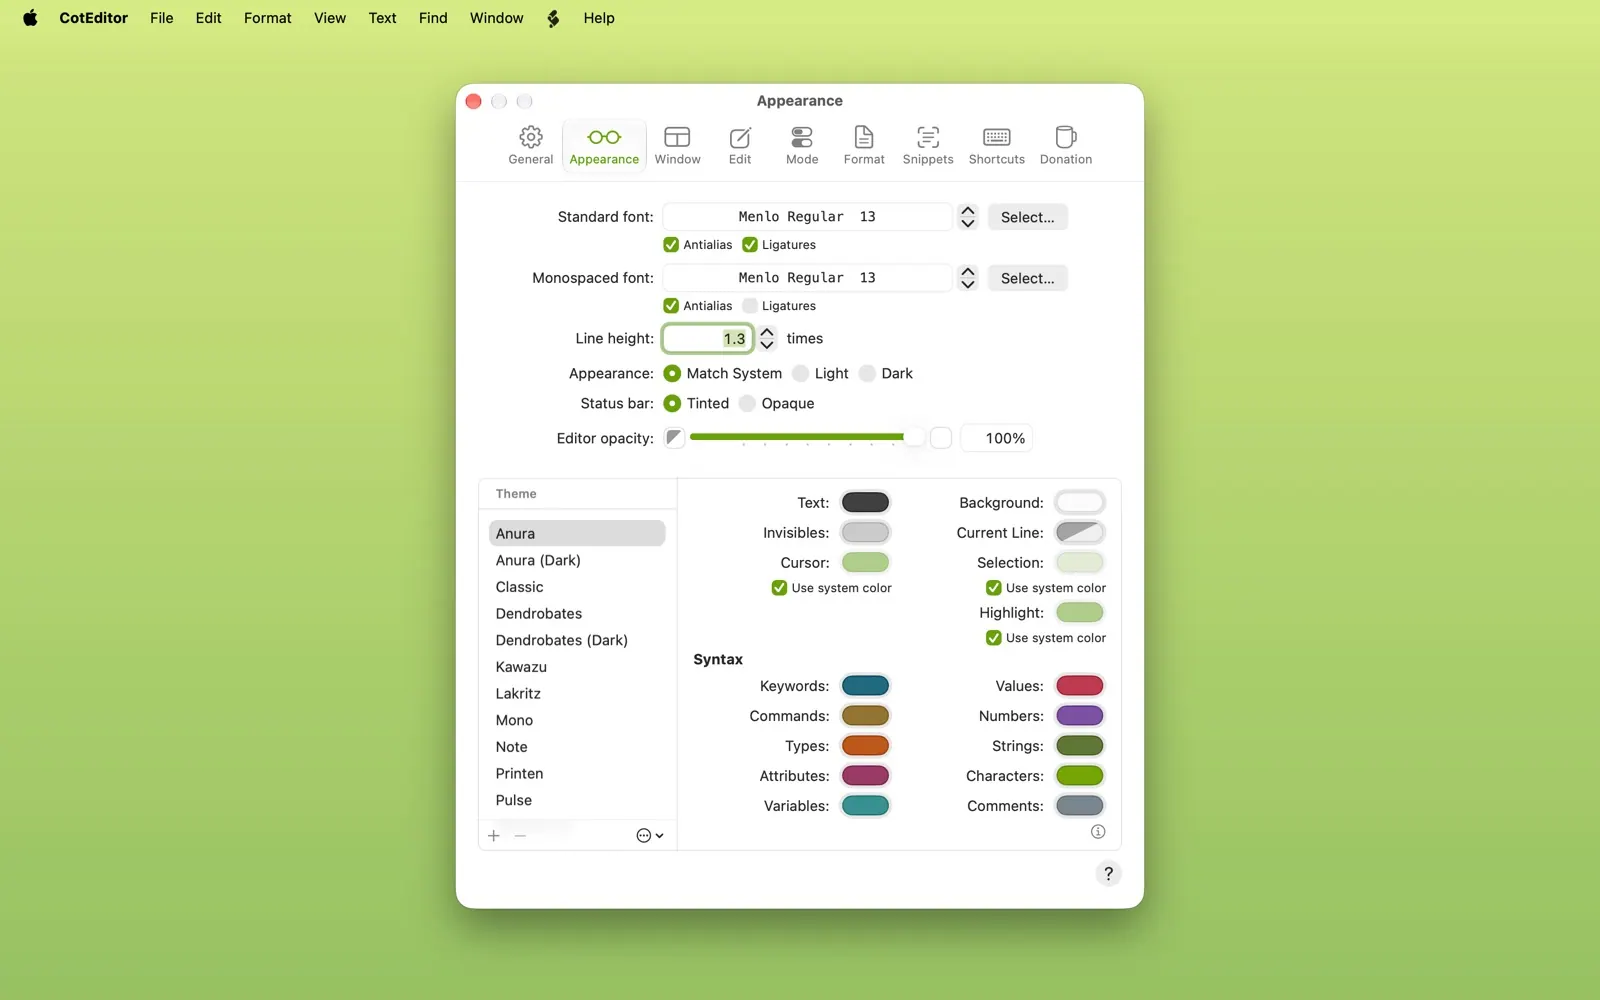Open the help question mark button
Image resolution: width=1600 pixels, height=1000 pixels.
(x=1108, y=874)
